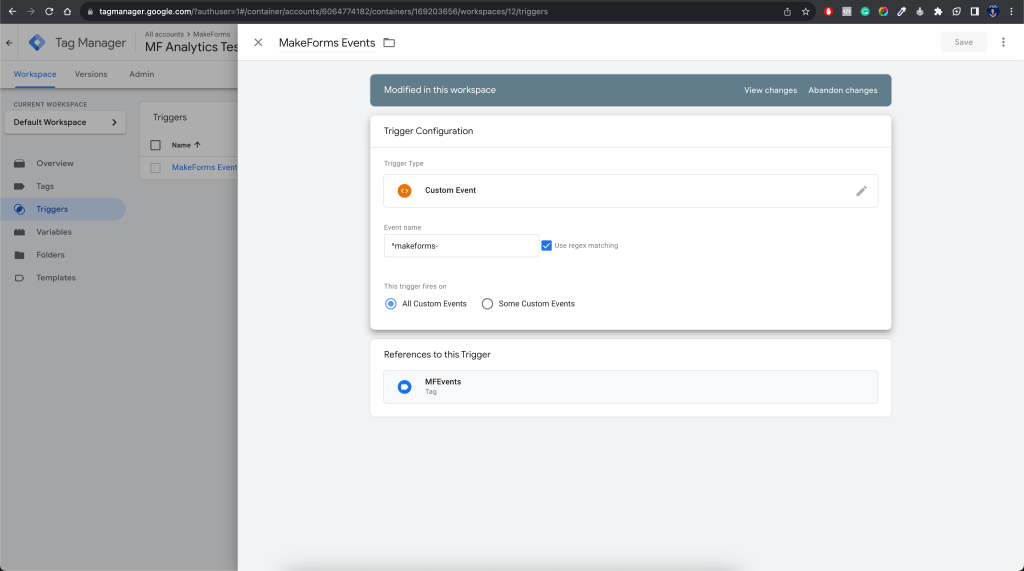Screen dimensions: 1024x571
Task: Sort triggers by the Name column
Action: (x=185, y=145)
